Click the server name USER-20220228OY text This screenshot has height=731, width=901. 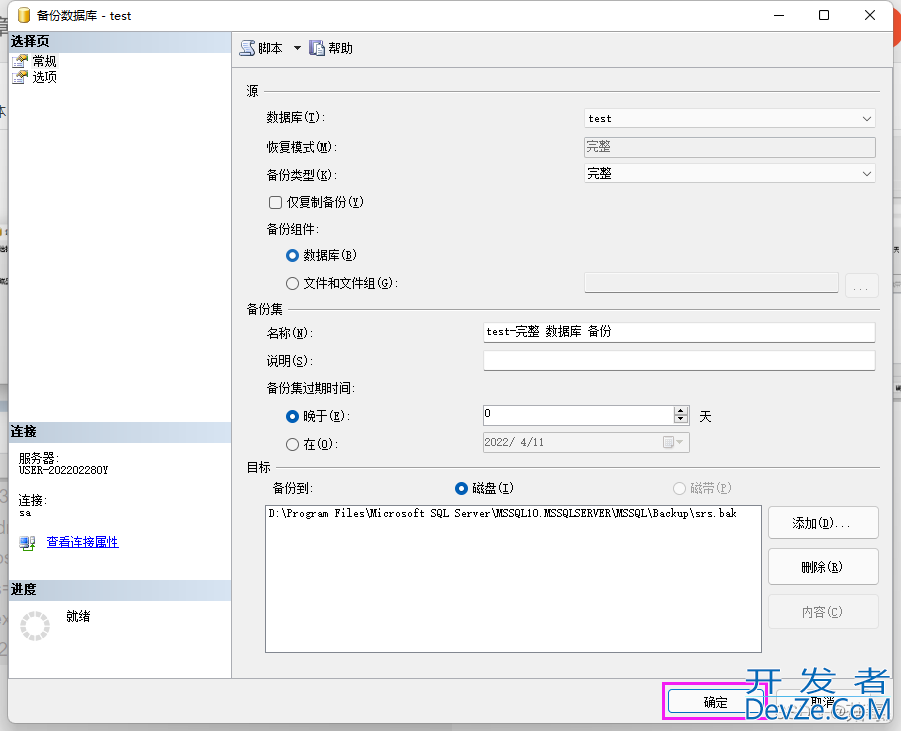63,470
